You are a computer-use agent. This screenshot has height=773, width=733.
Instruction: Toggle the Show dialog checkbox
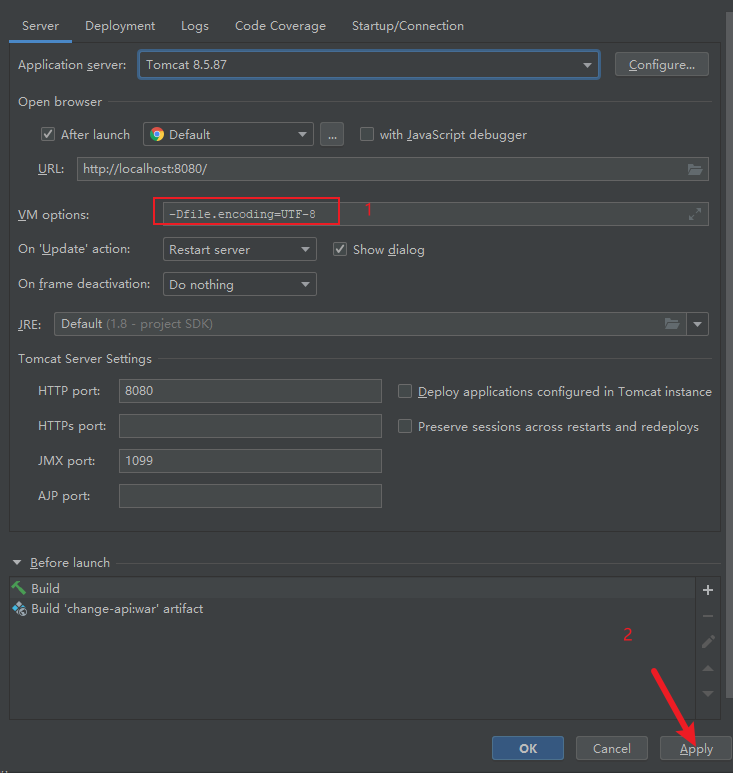pos(340,249)
